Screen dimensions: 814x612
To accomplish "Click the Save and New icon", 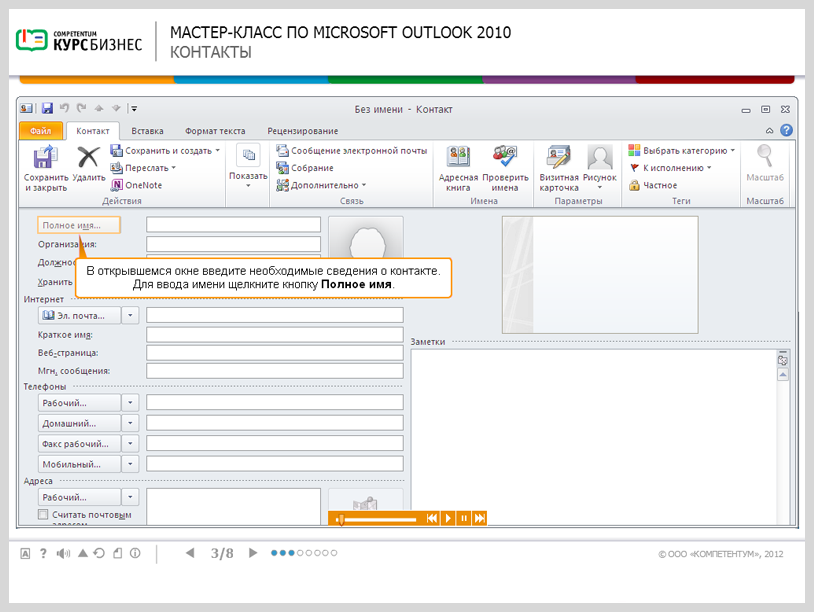I will pyautogui.click(x=116, y=151).
